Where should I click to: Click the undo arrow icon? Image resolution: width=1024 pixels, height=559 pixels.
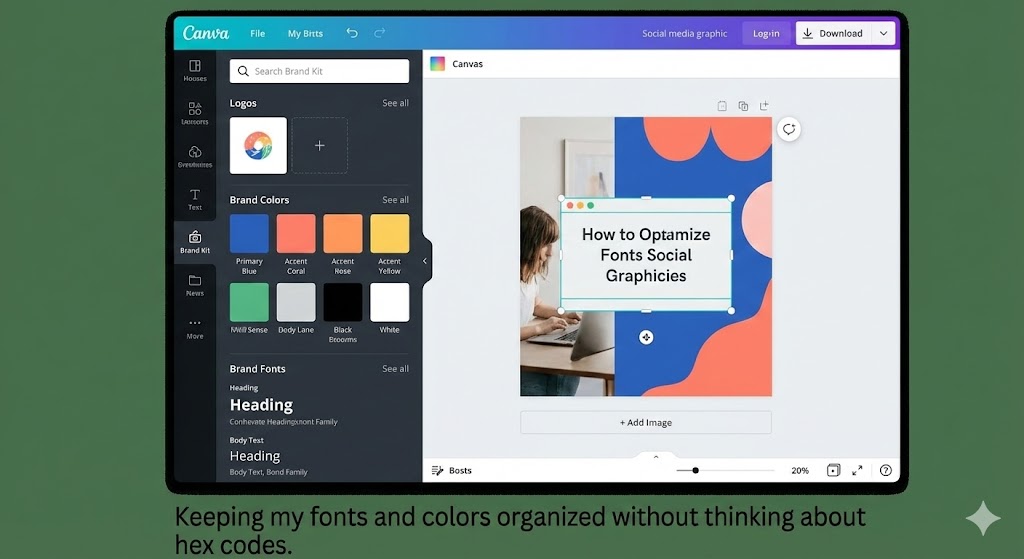pos(352,33)
